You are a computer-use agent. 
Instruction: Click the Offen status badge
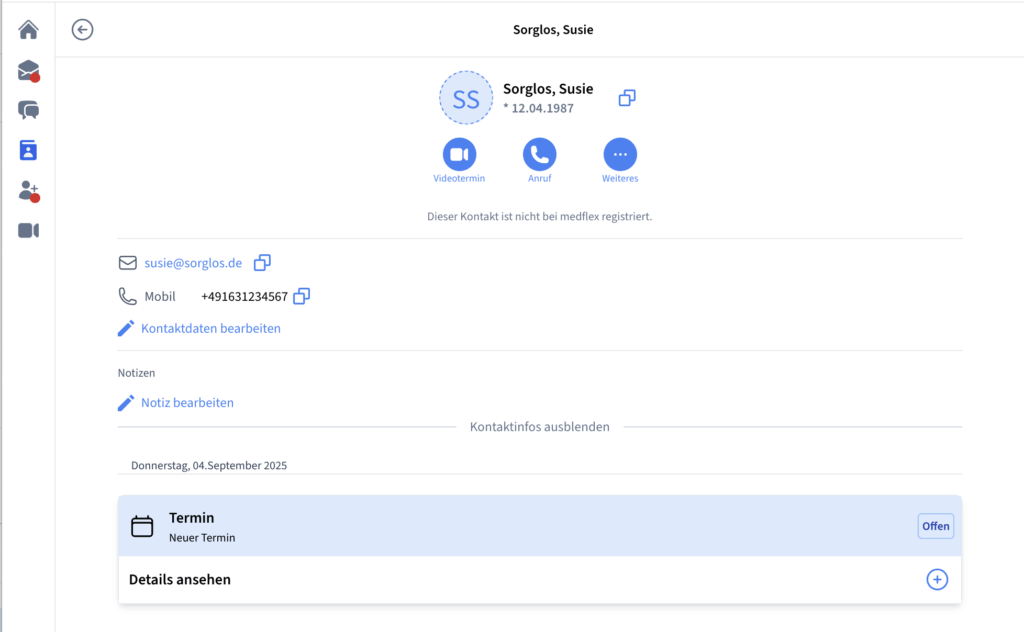click(935, 526)
